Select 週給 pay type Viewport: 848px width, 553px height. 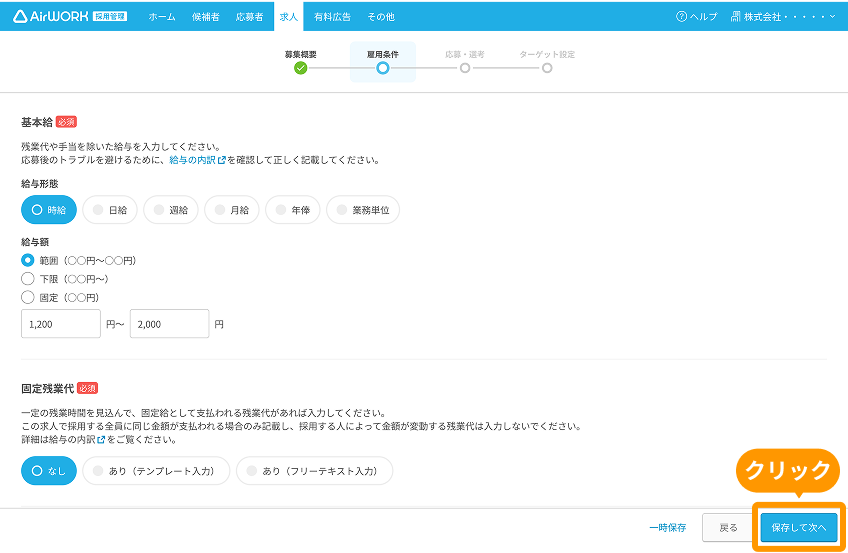(x=171, y=210)
